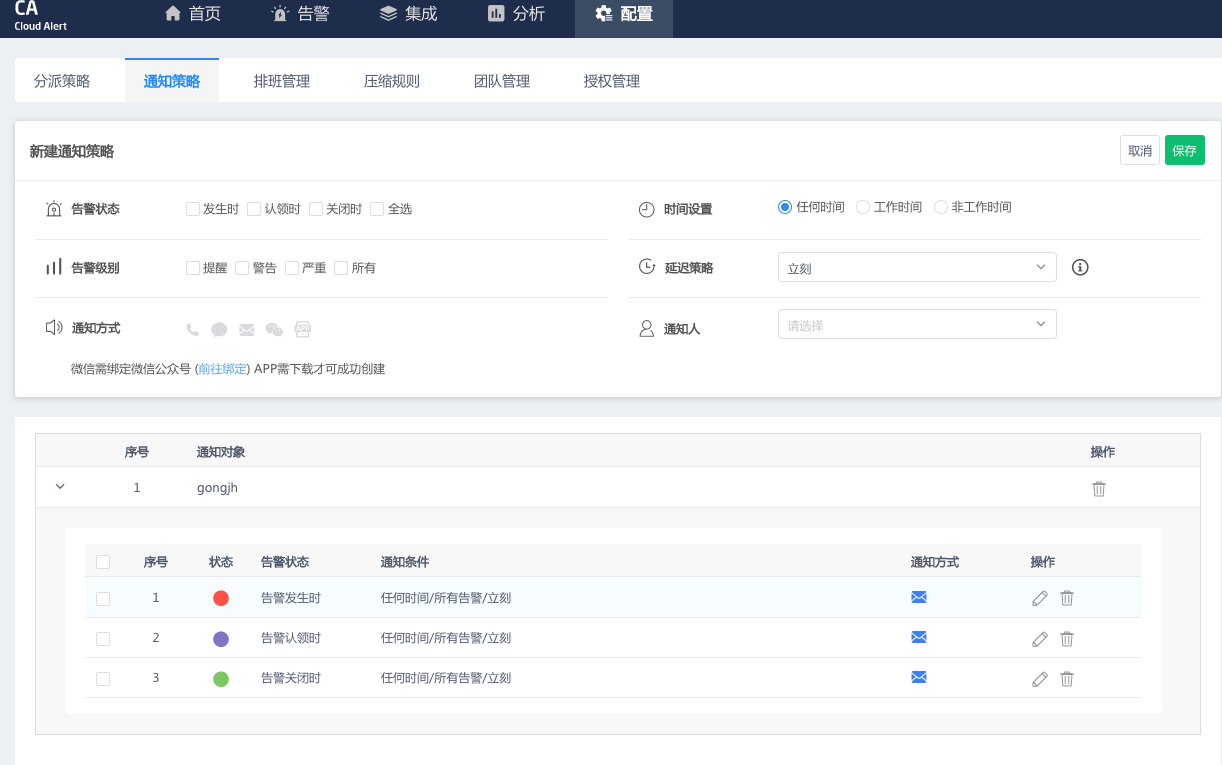Select the APP notification method icon

tap(302, 328)
